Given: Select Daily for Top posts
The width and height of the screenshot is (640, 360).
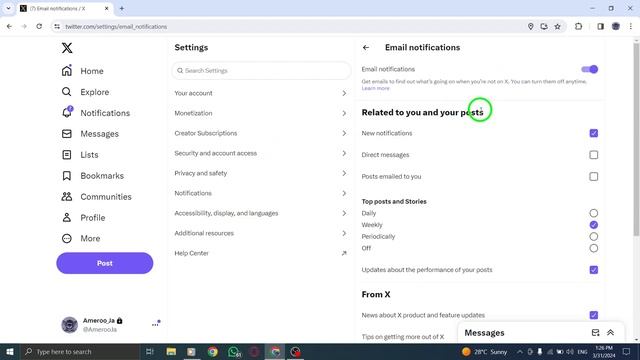Looking at the screenshot, I should point(593,213).
